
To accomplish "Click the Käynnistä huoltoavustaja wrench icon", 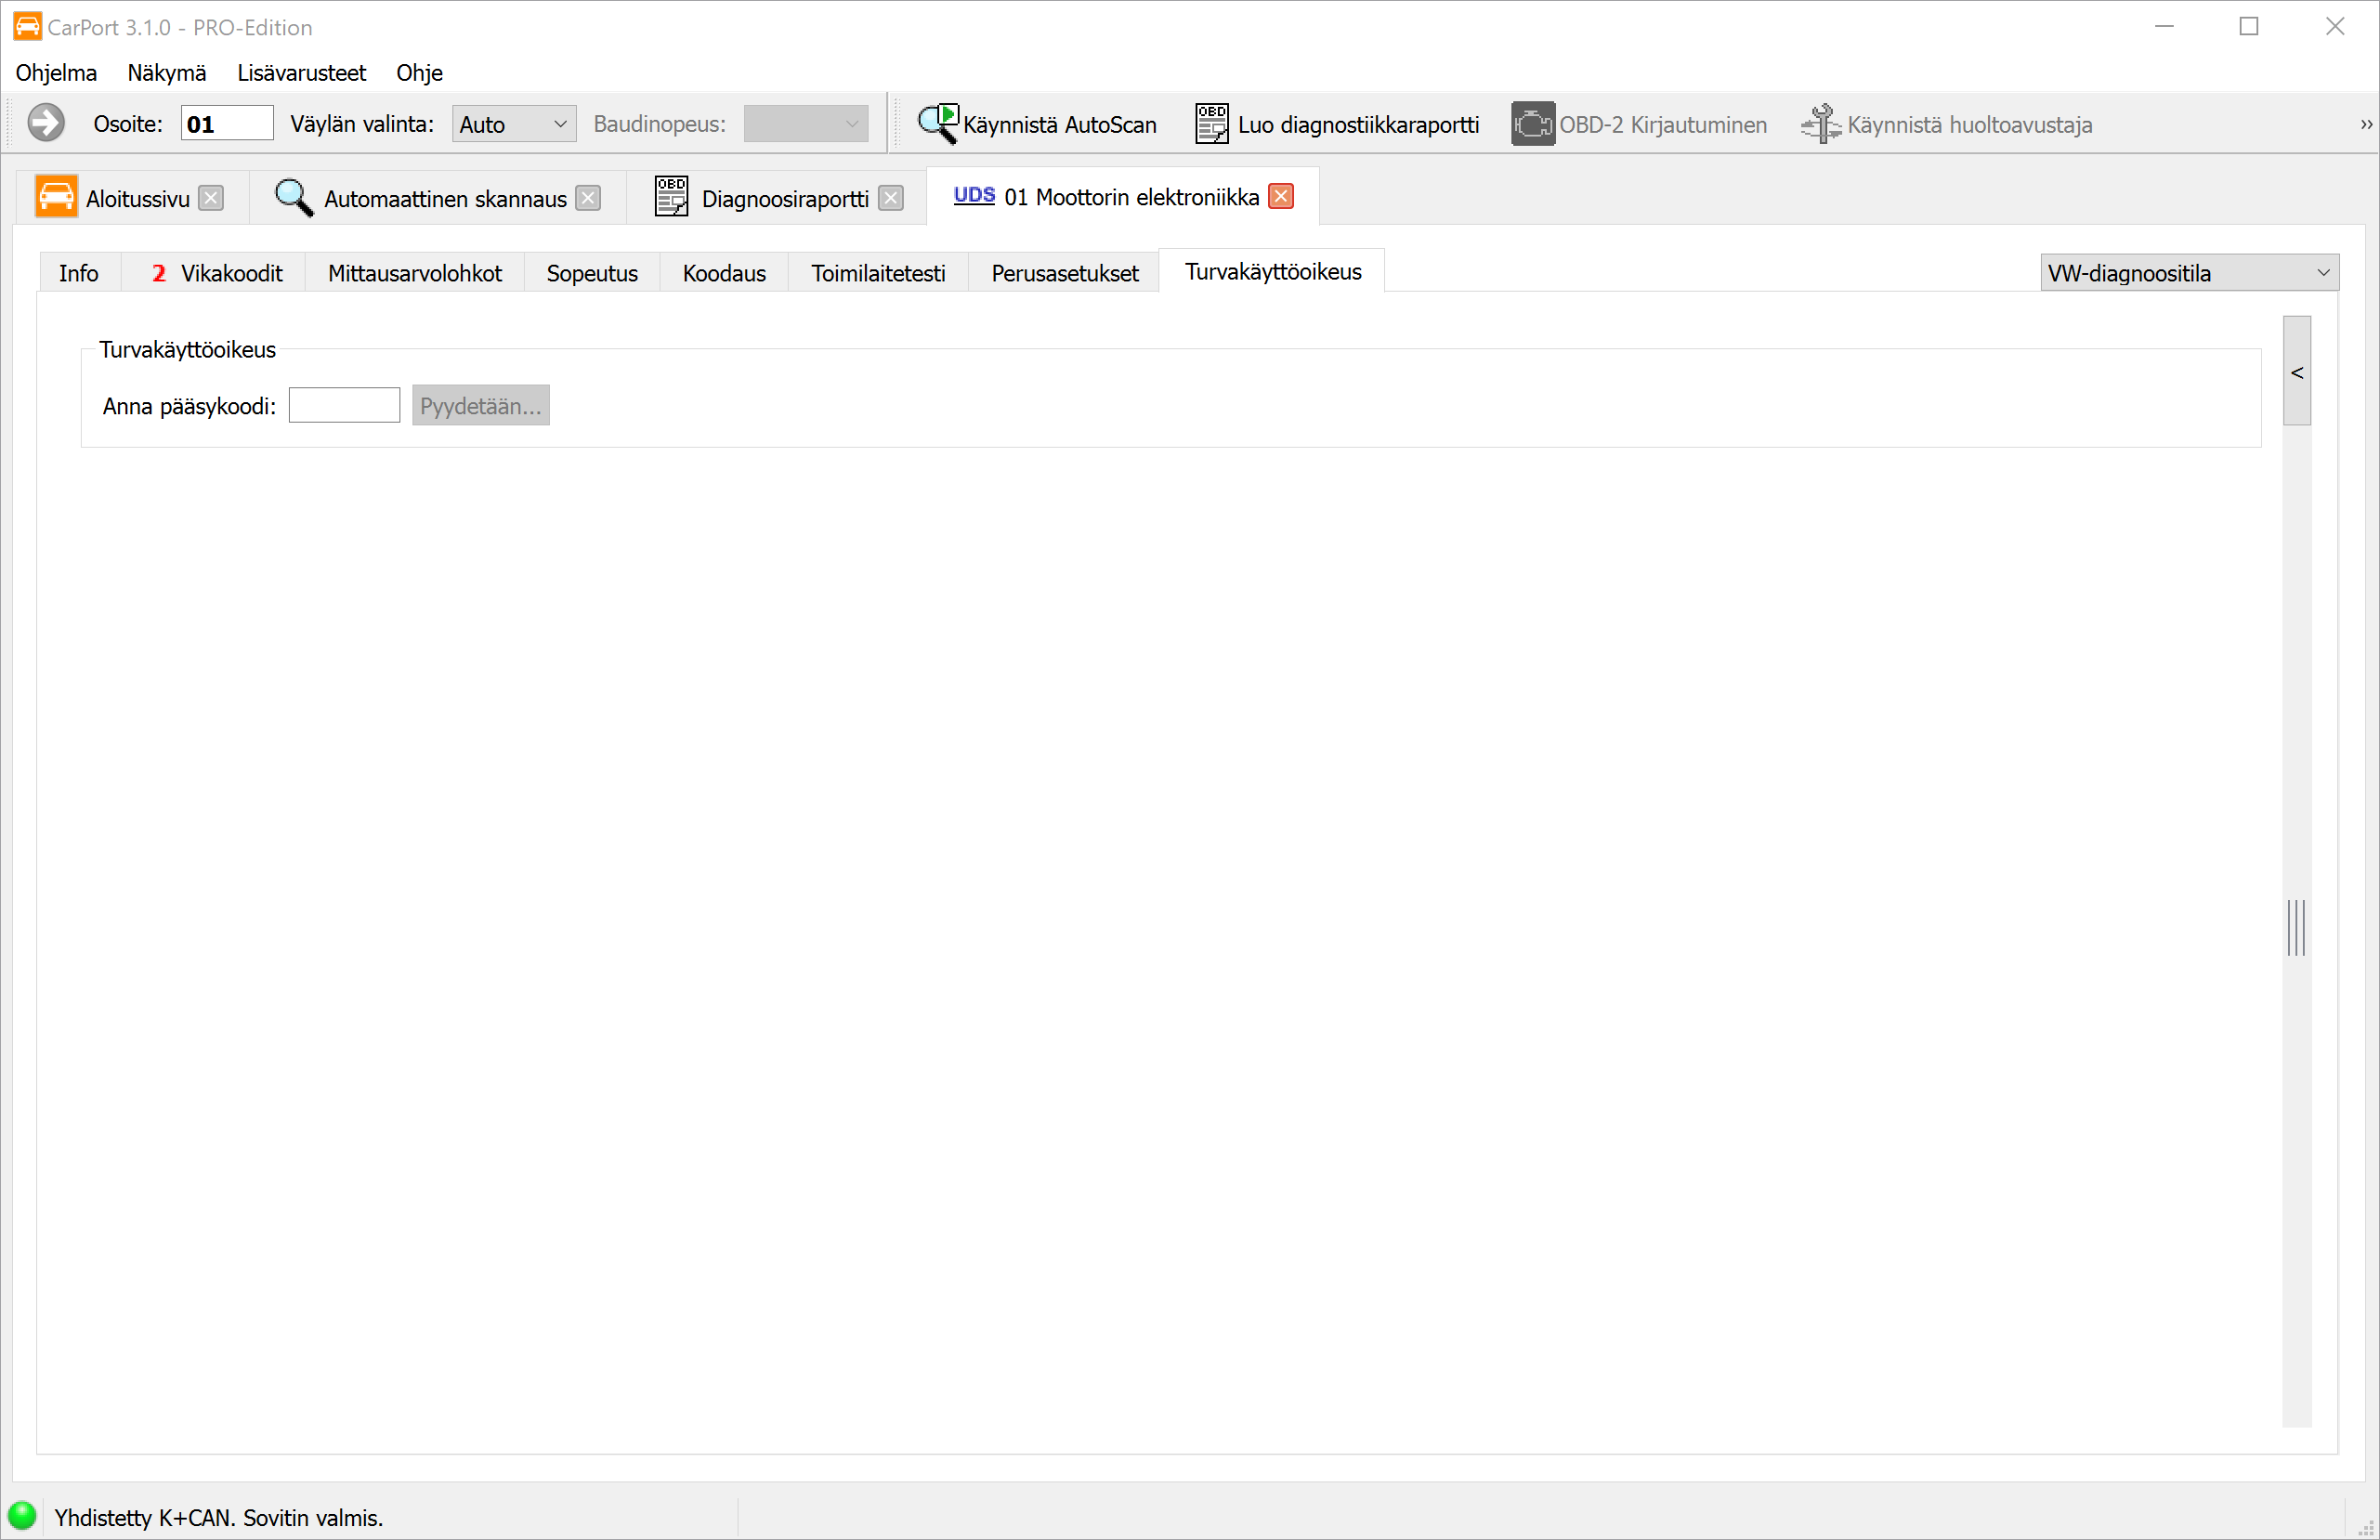I will (1820, 124).
